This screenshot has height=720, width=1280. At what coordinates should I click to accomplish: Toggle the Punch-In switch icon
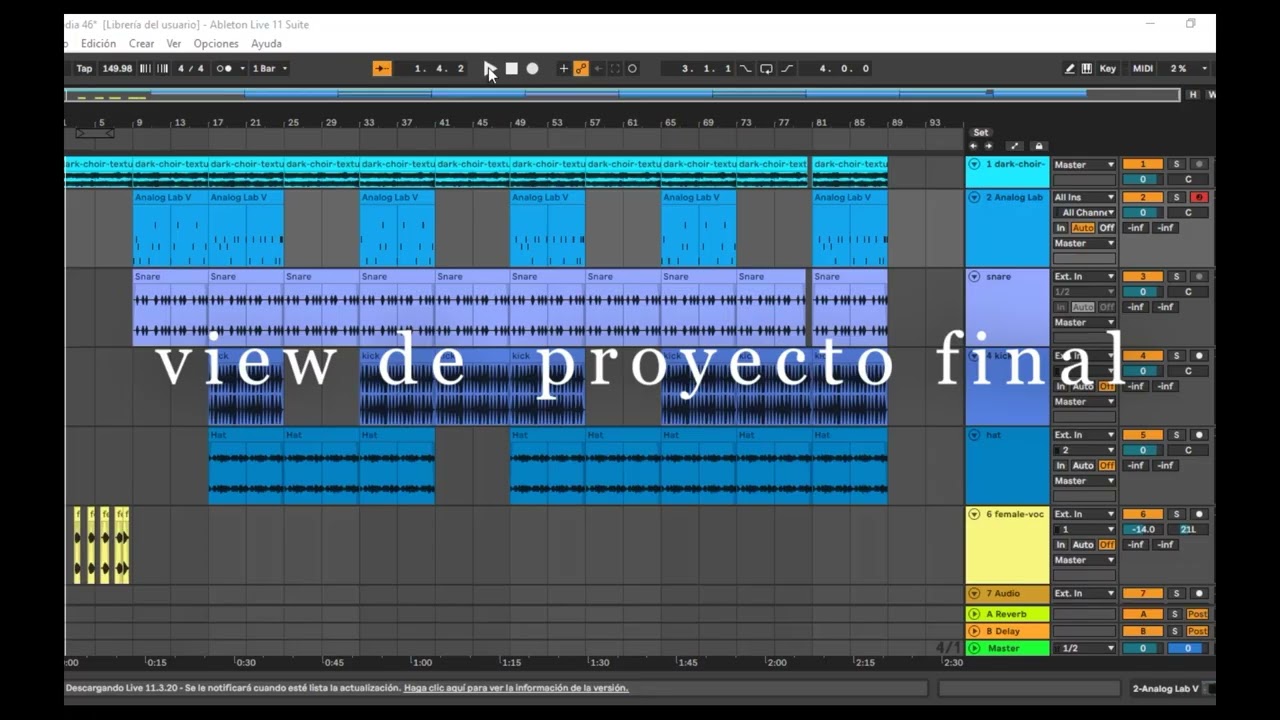pos(746,68)
